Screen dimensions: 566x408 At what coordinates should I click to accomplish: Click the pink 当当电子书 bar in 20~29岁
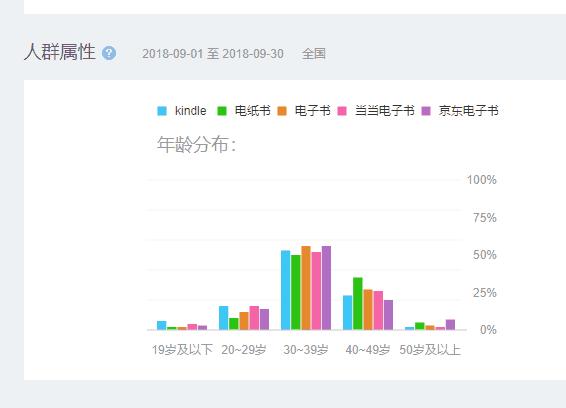click(x=254, y=318)
